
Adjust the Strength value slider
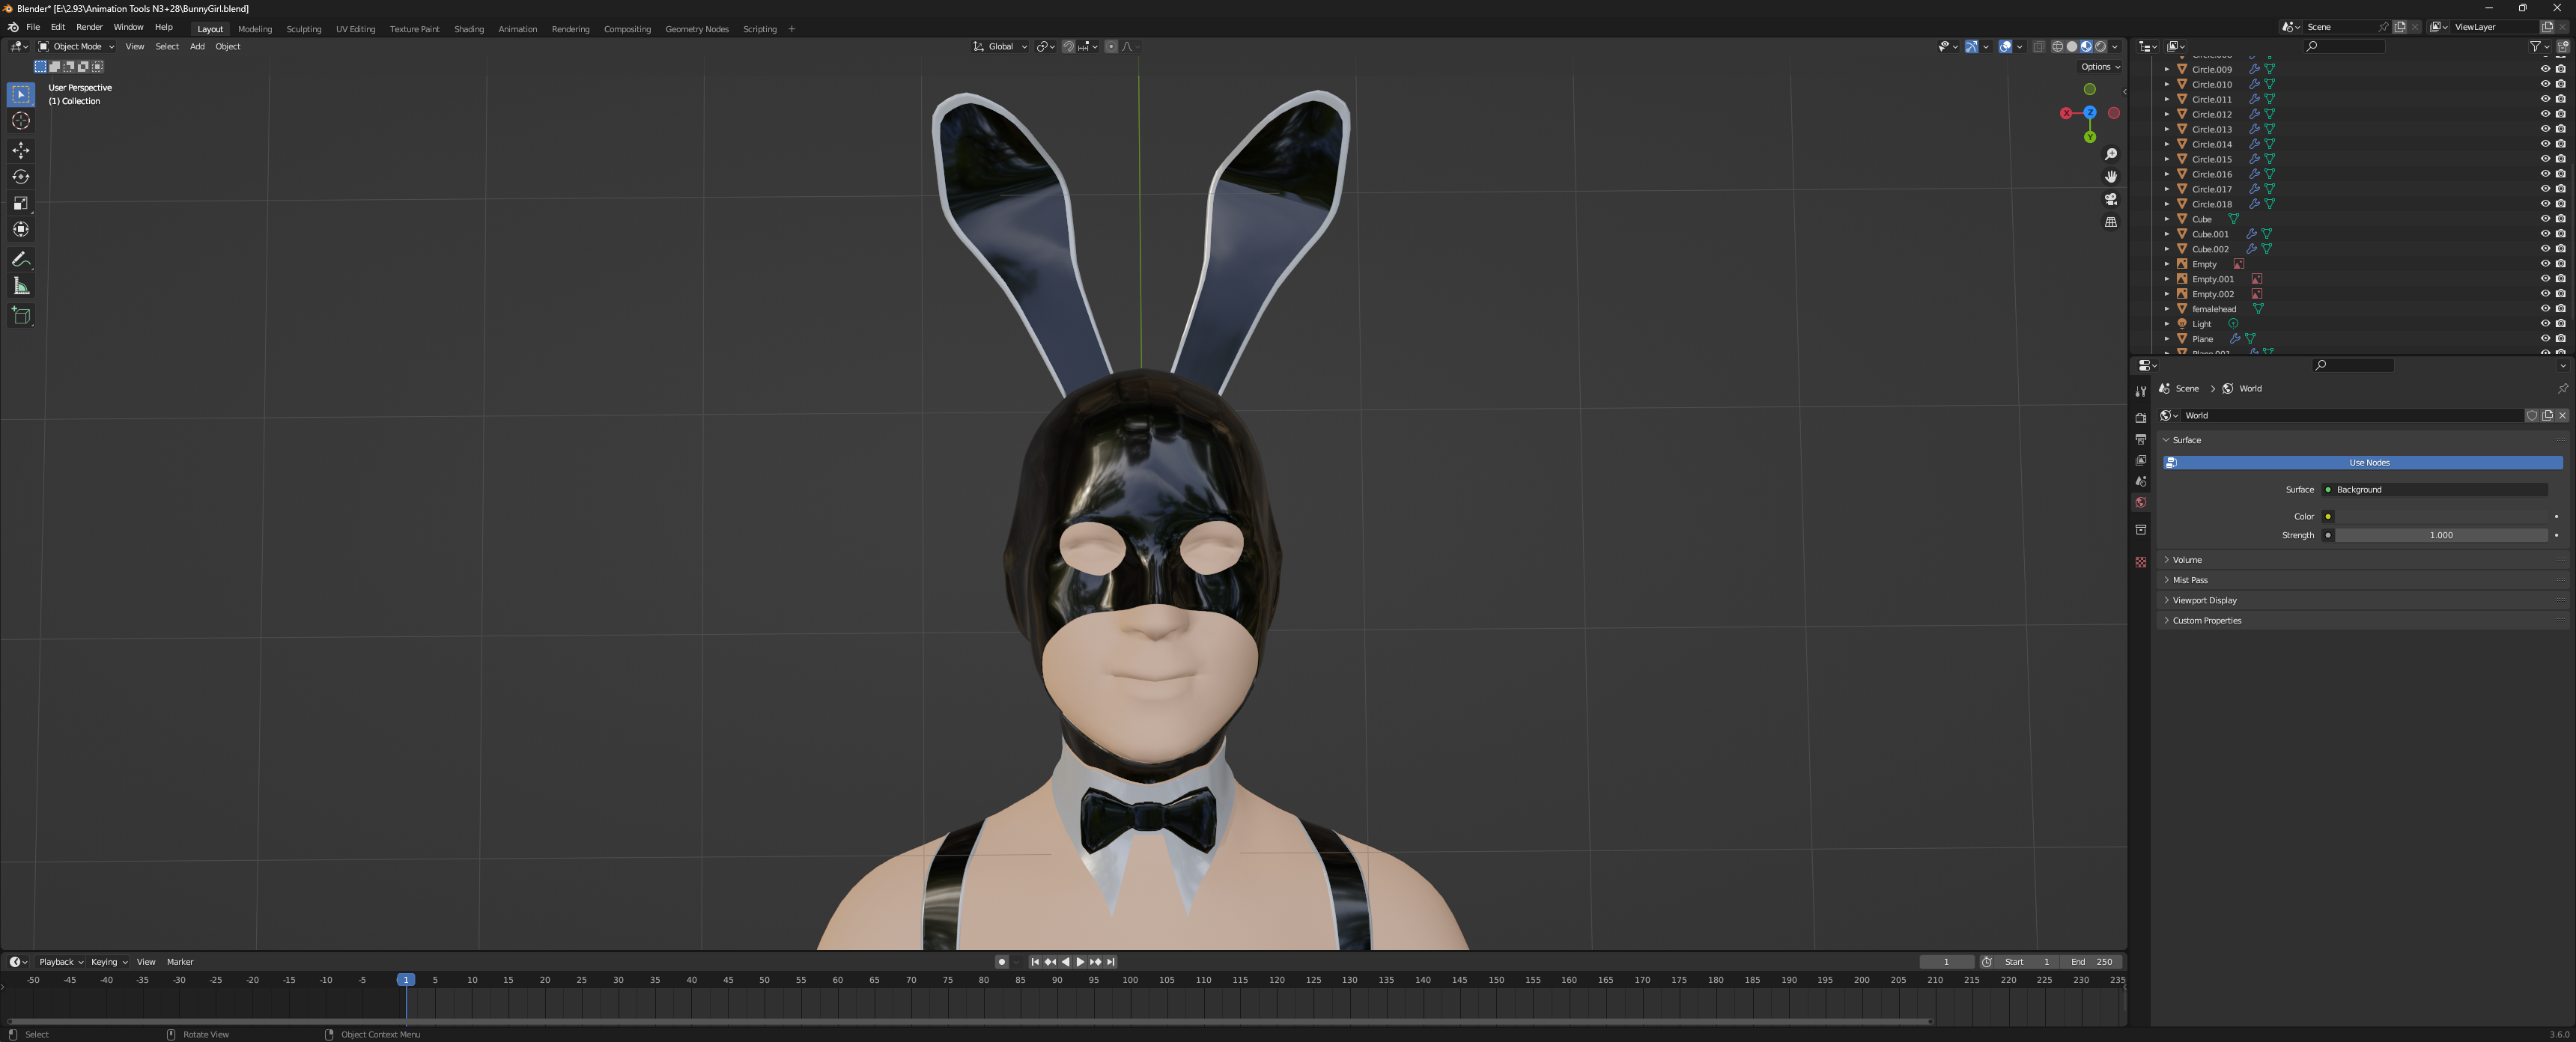point(2441,536)
